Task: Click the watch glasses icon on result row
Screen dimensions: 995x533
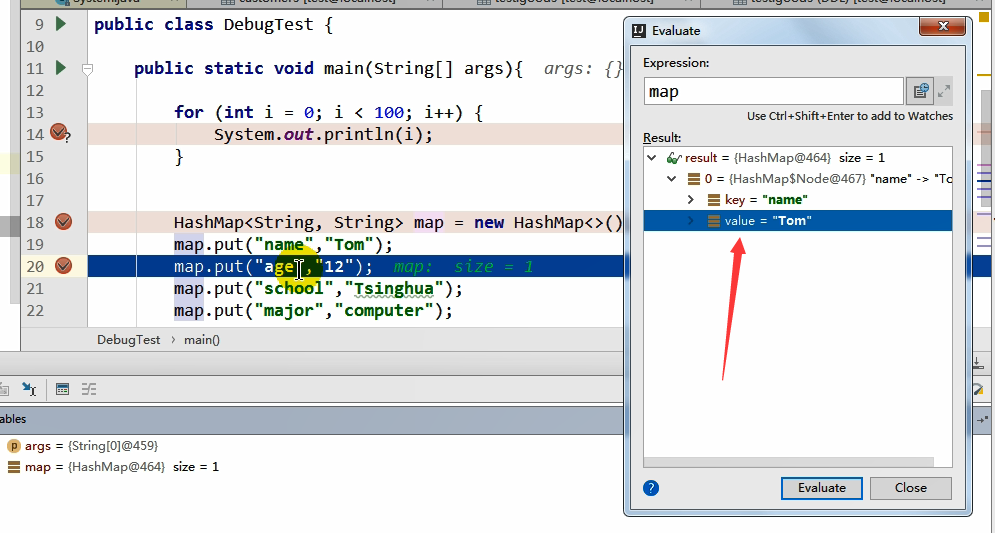Action: (673, 158)
